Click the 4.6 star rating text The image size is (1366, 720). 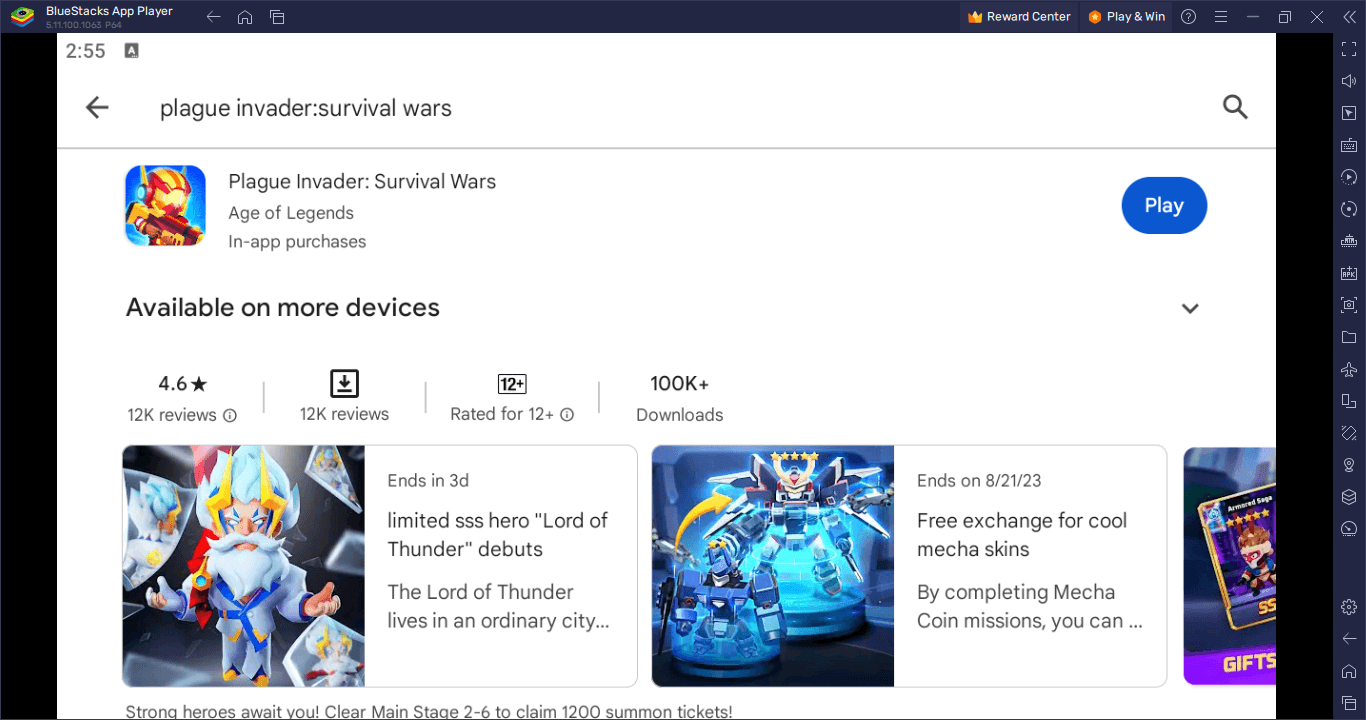[183, 384]
